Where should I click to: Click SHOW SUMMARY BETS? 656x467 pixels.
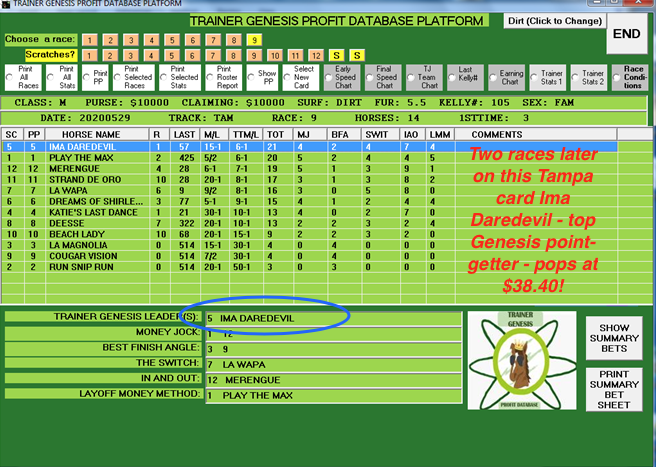tap(614, 338)
